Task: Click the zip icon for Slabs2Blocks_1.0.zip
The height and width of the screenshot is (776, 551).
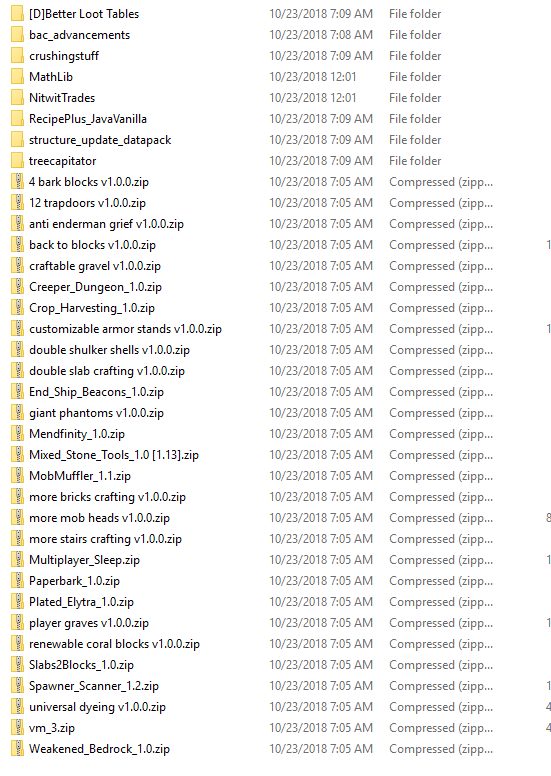Action: tap(17, 665)
